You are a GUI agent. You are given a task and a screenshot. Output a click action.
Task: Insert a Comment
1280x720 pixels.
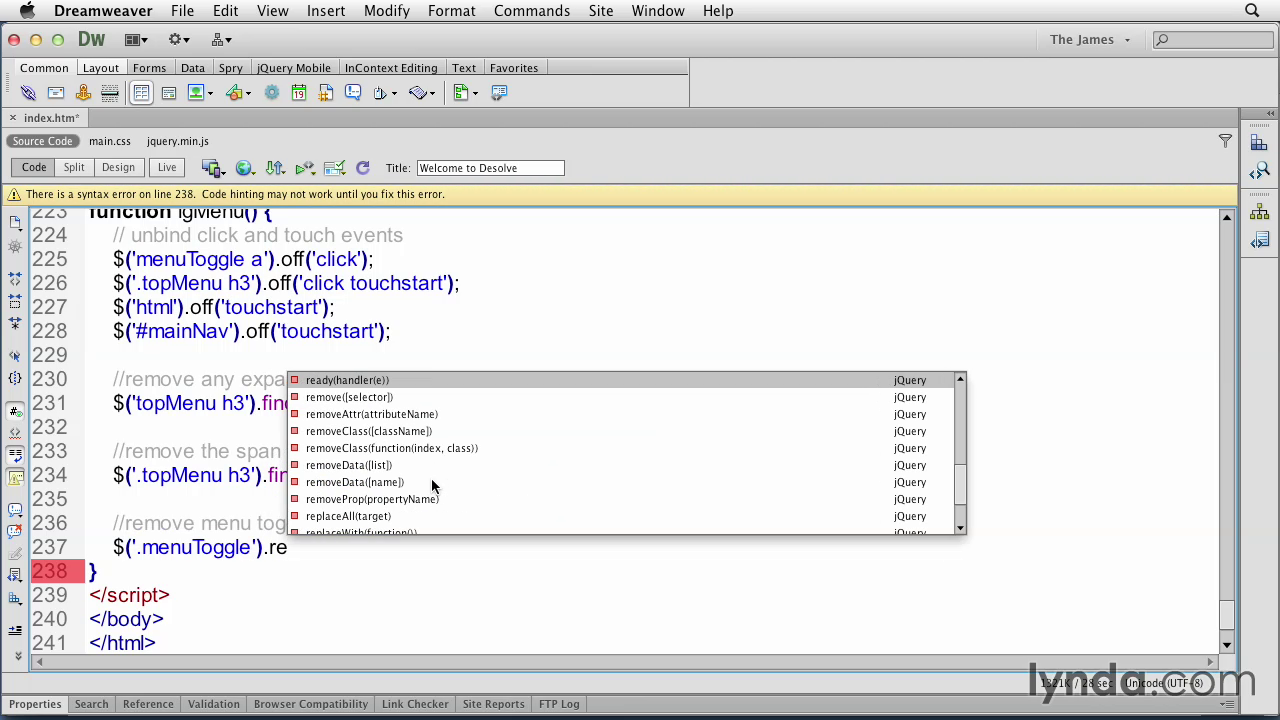[x=353, y=92]
